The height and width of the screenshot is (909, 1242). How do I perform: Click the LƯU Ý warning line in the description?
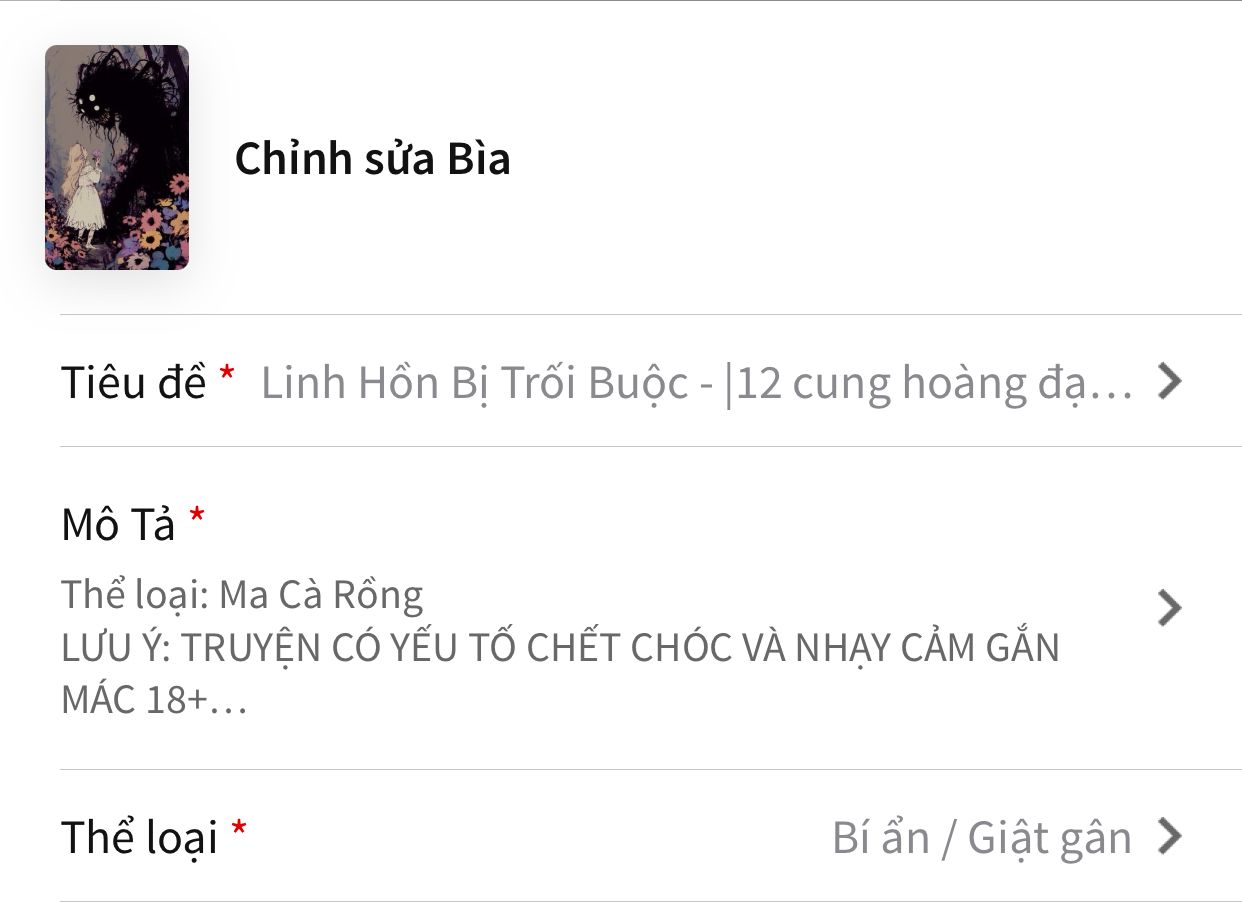pos(560,648)
